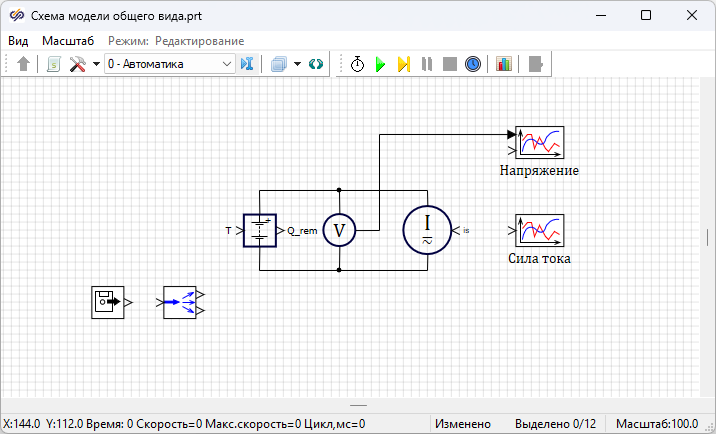Select the 'Напряжение' graph block
The height and width of the screenshot is (434, 716).
pos(540,142)
